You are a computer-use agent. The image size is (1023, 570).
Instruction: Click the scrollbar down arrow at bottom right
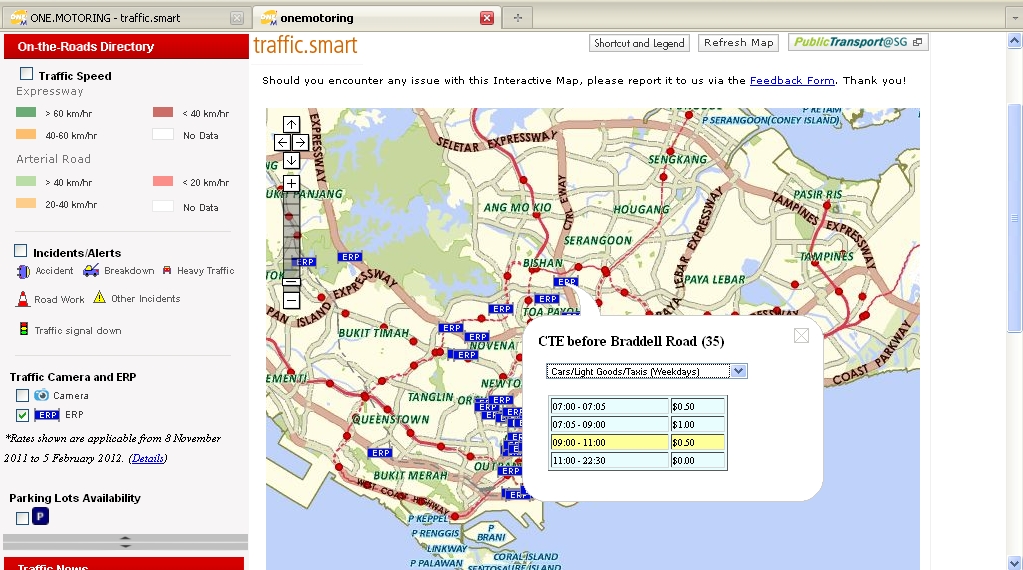[1015, 563]
